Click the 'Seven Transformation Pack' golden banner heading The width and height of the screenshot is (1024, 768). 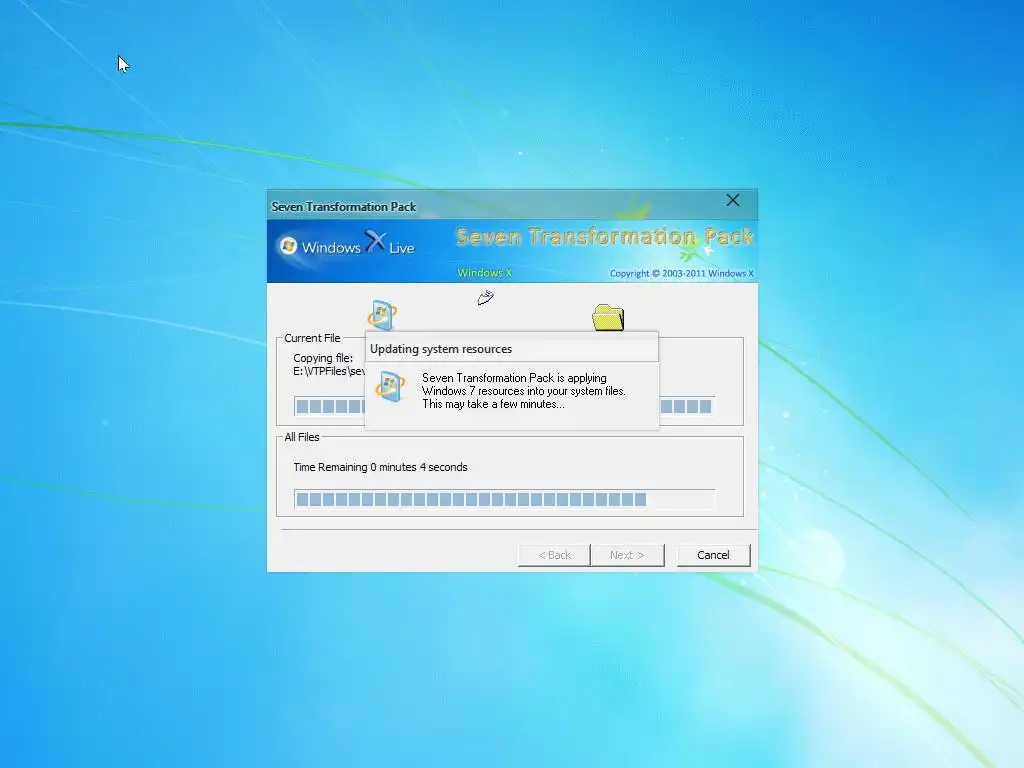[604, 236]
